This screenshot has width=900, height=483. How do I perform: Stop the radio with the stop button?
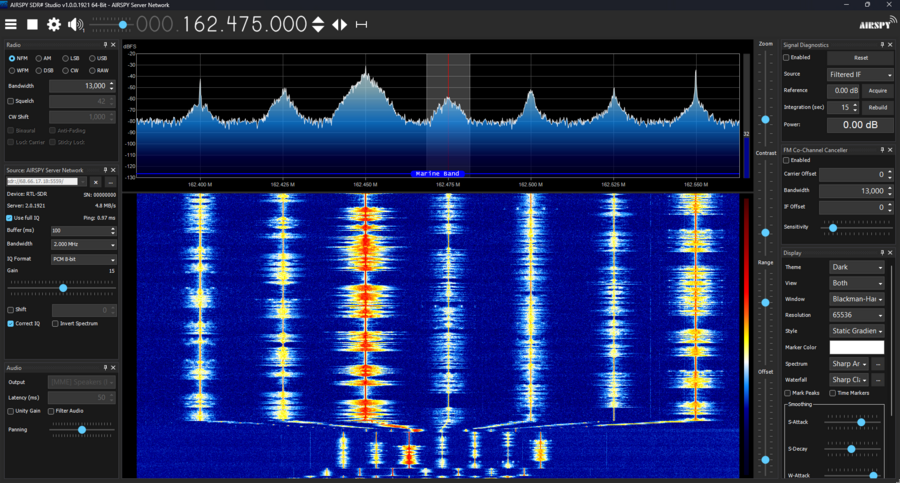coord(32,24)
